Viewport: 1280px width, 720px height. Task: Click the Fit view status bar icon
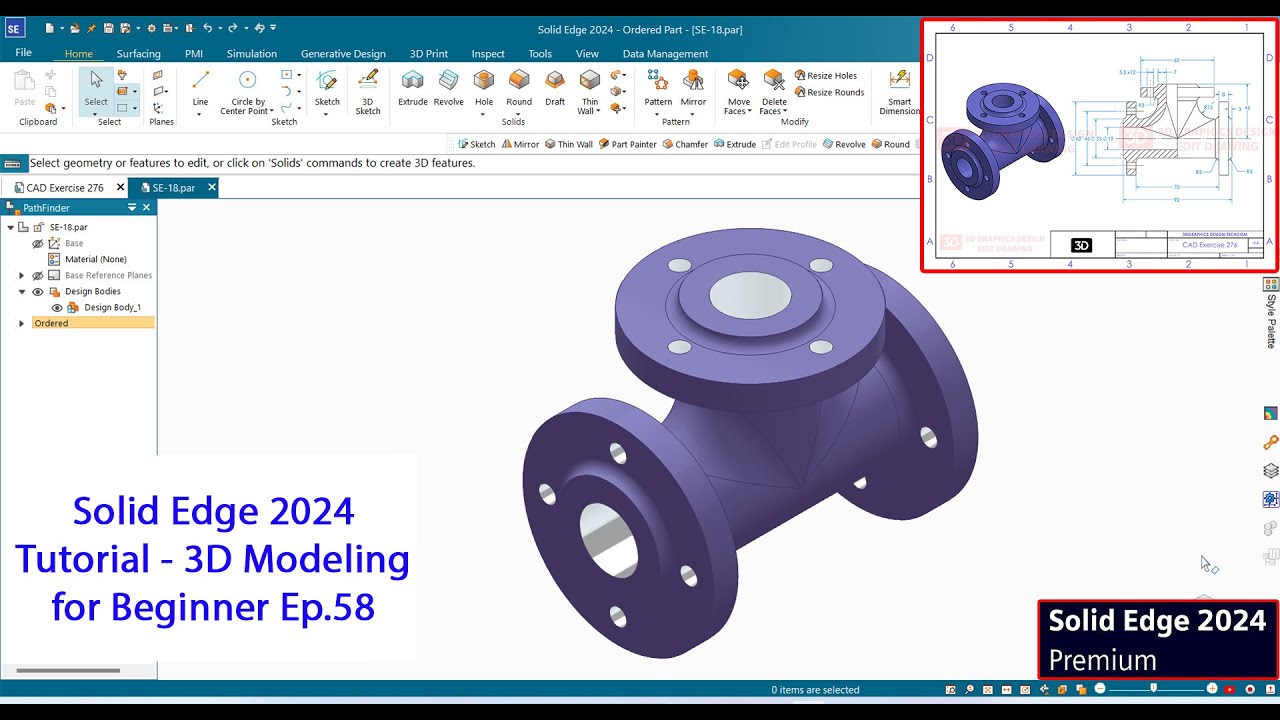pyautogui.click(x=988, y=689)
